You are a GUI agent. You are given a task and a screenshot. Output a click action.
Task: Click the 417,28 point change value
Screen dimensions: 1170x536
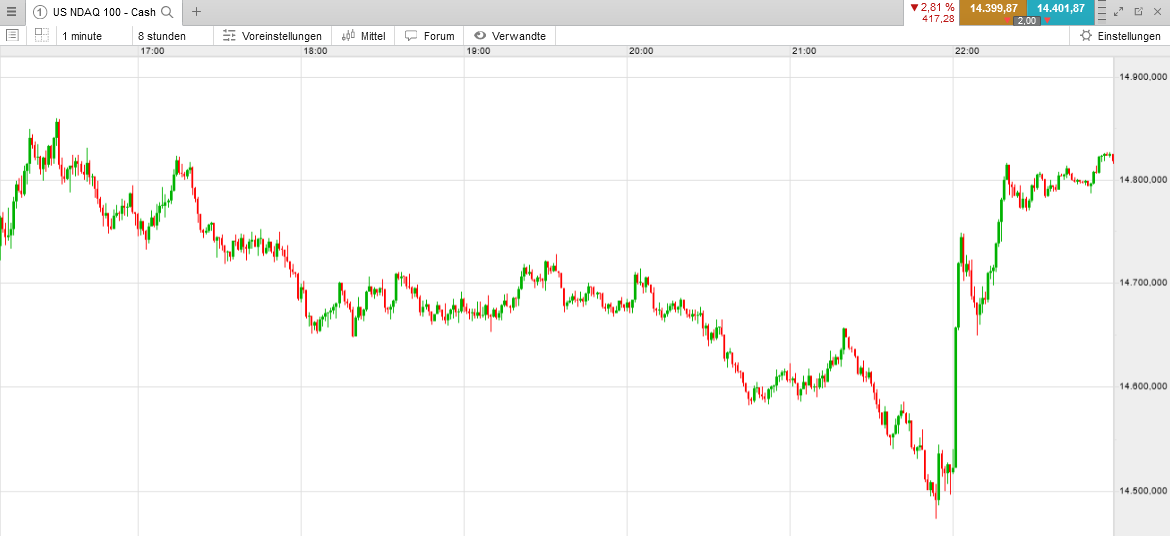939,19
